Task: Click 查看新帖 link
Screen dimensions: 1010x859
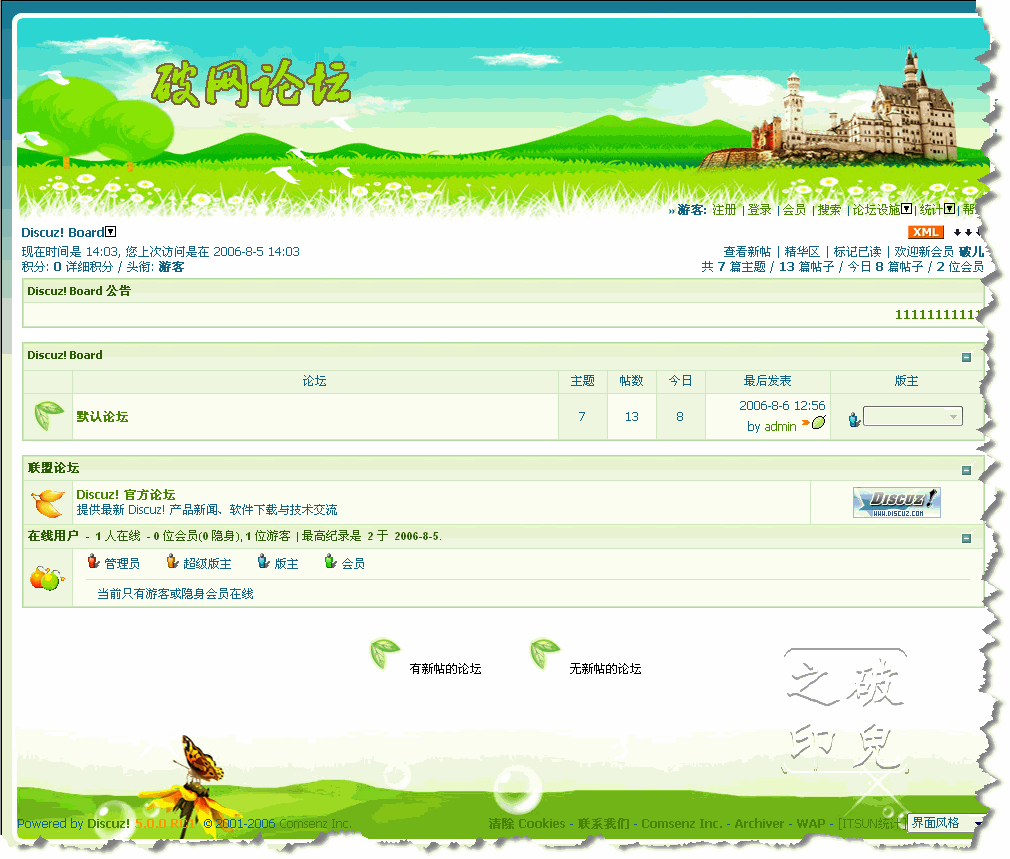Action: (x=747, y=252)
